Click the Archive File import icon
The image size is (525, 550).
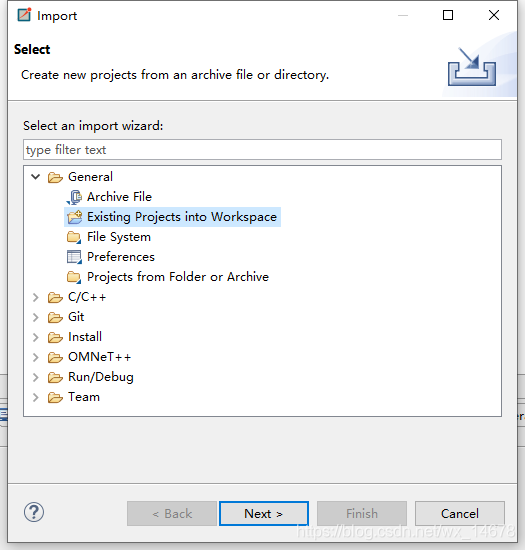click(x=74, y=197)
